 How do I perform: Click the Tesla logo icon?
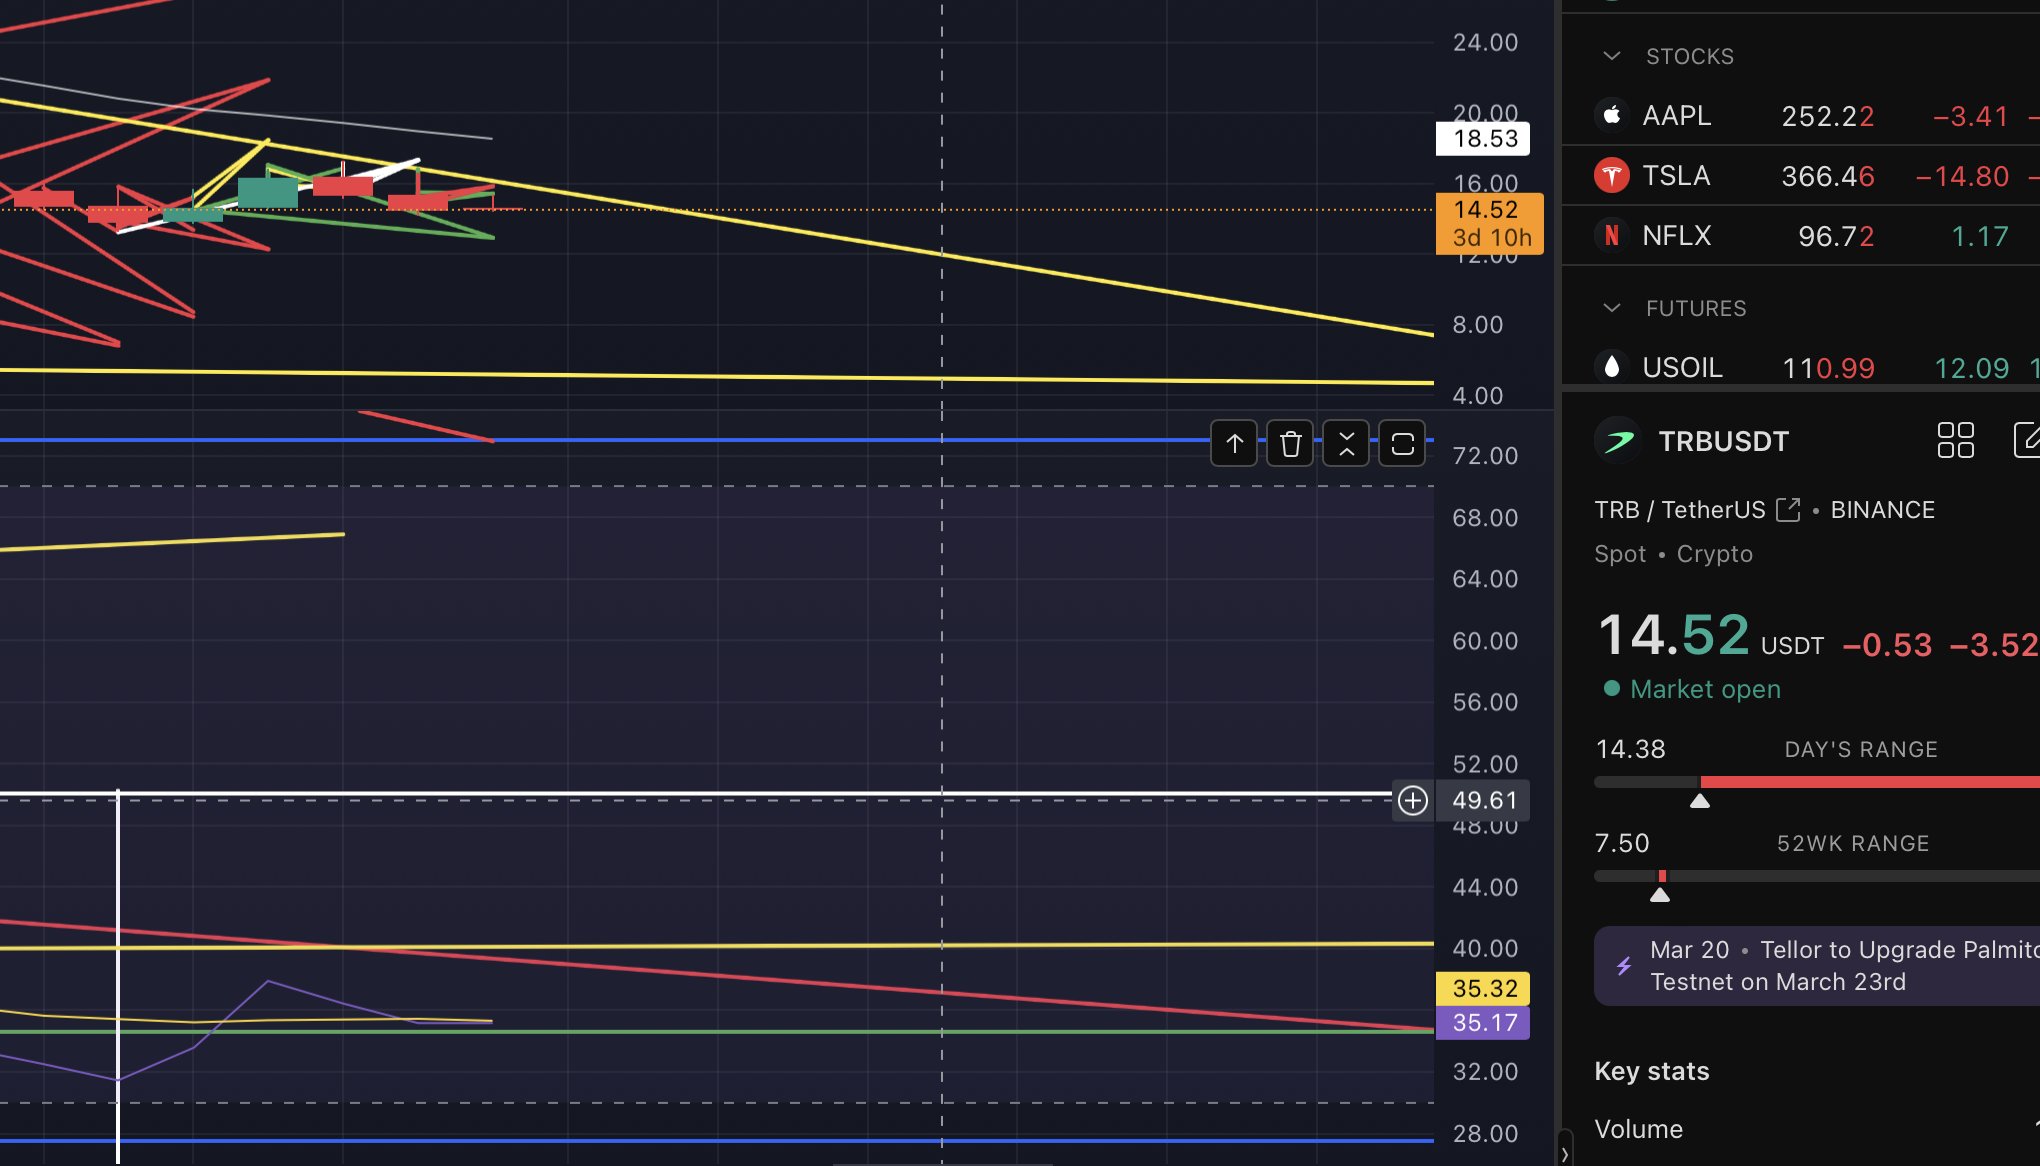pyautogui.click(x=1611, y=176)
